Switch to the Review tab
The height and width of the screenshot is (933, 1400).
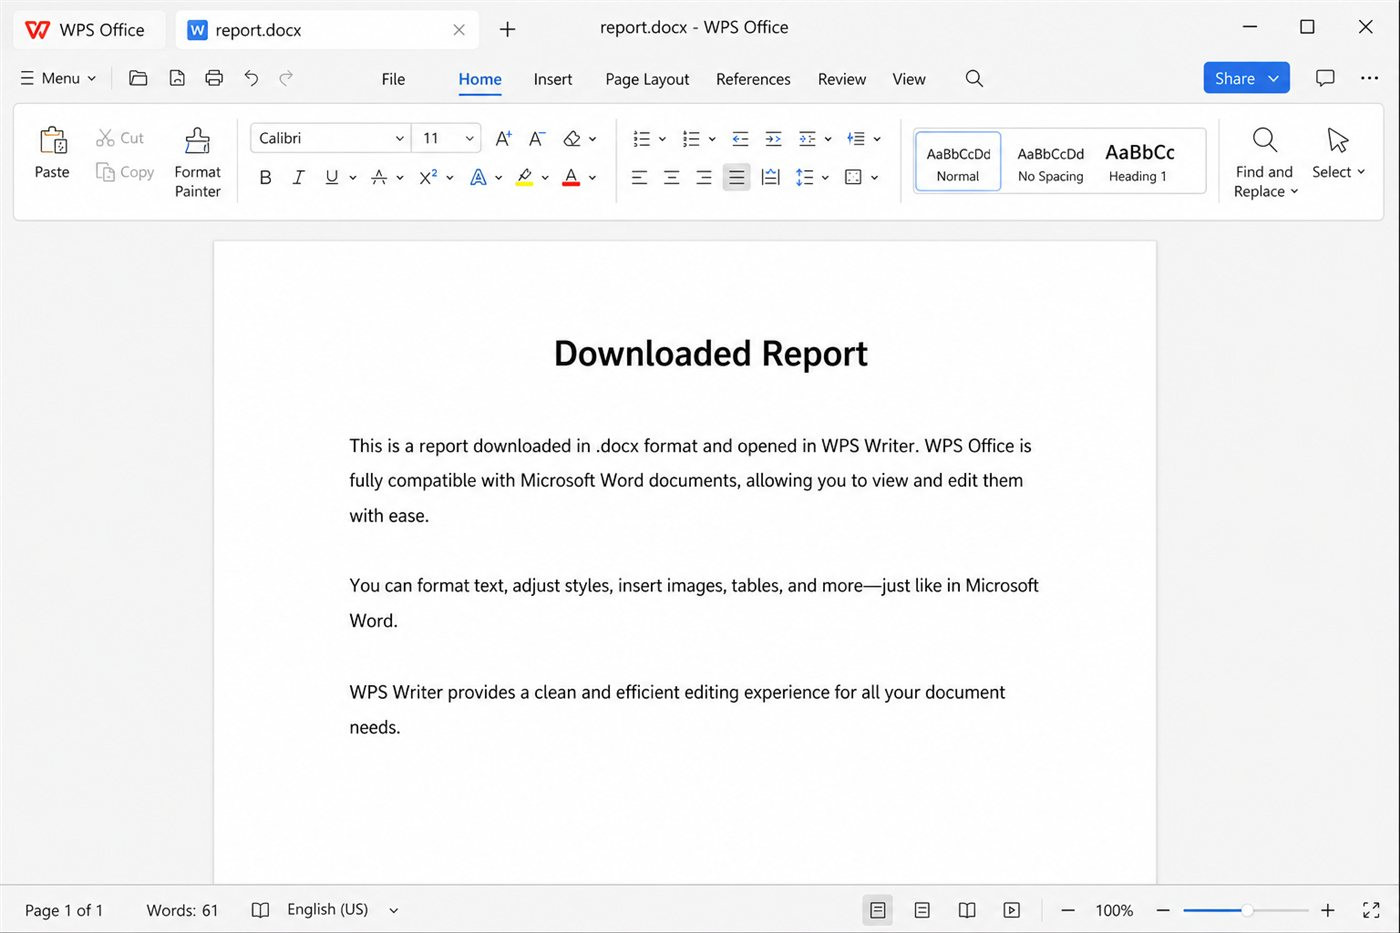pyautogui.click(x=842, y=79)
